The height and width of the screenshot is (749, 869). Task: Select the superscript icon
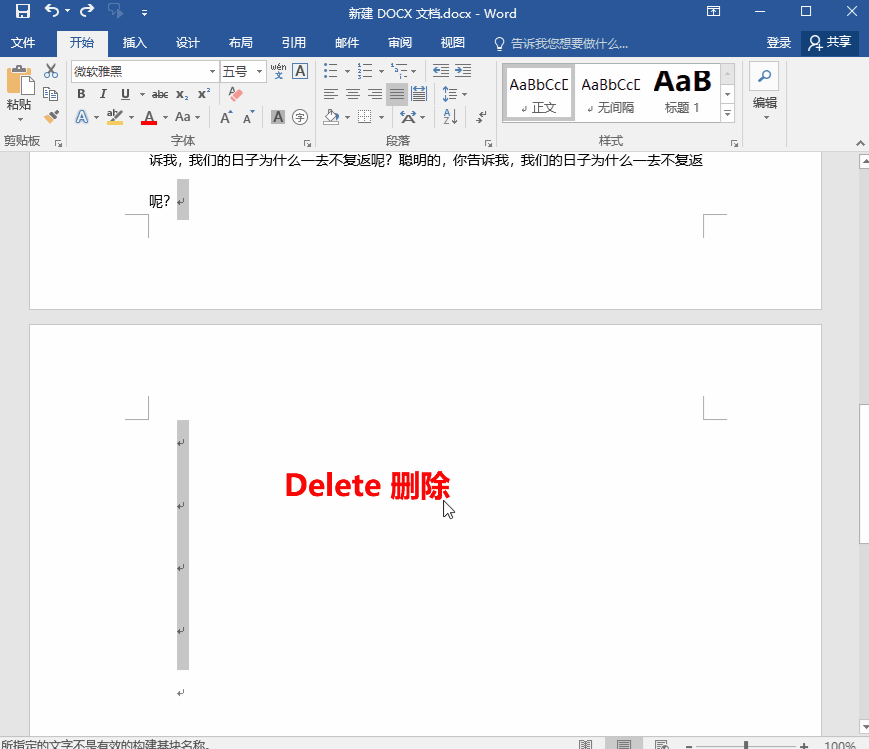(x=202, y=93)
